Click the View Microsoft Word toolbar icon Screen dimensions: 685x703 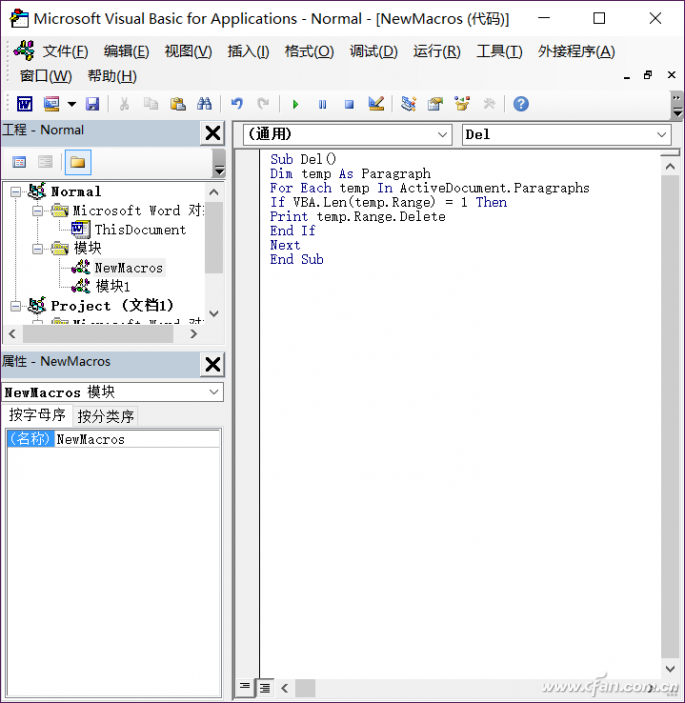tap(24, 104)
